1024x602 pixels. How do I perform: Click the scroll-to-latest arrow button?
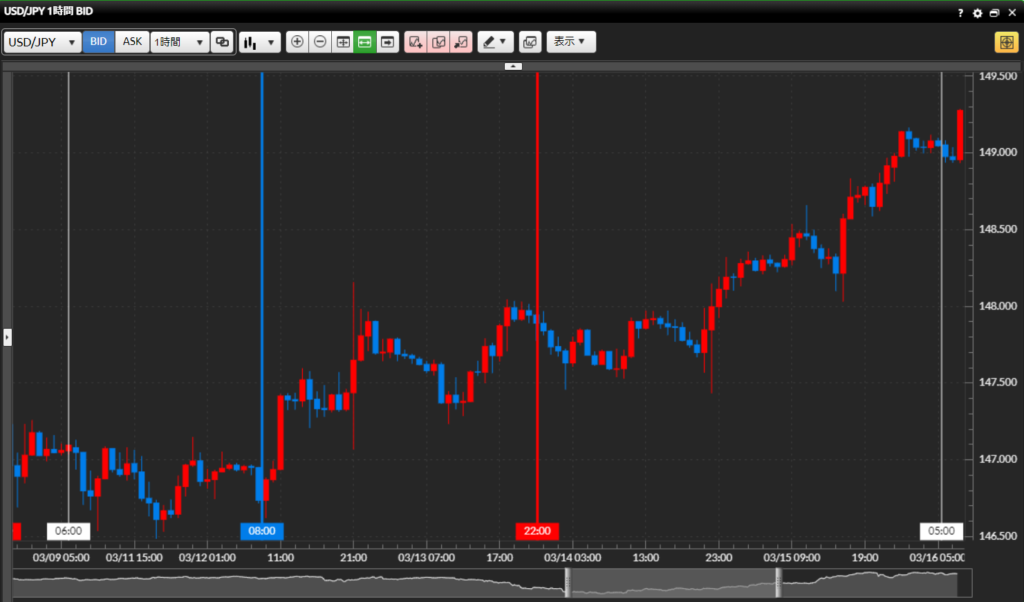[388, 42]
